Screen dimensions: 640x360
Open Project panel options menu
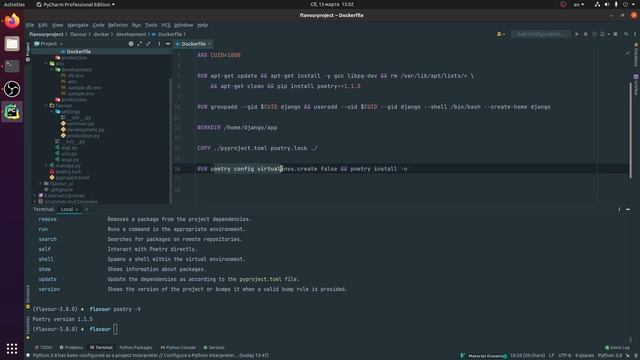pyautogui.click(x=159, y=44)
